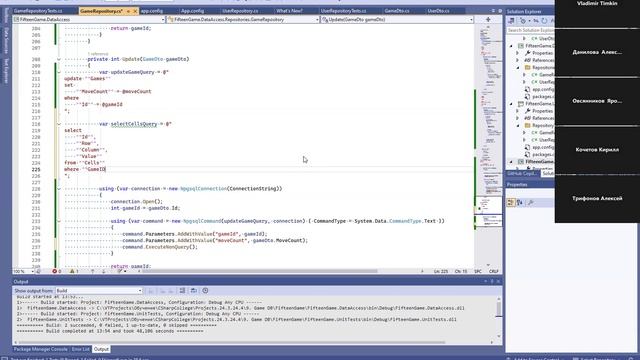Expand first References node in Solution Explorer
640x360 pixels.
coord(518,60)
